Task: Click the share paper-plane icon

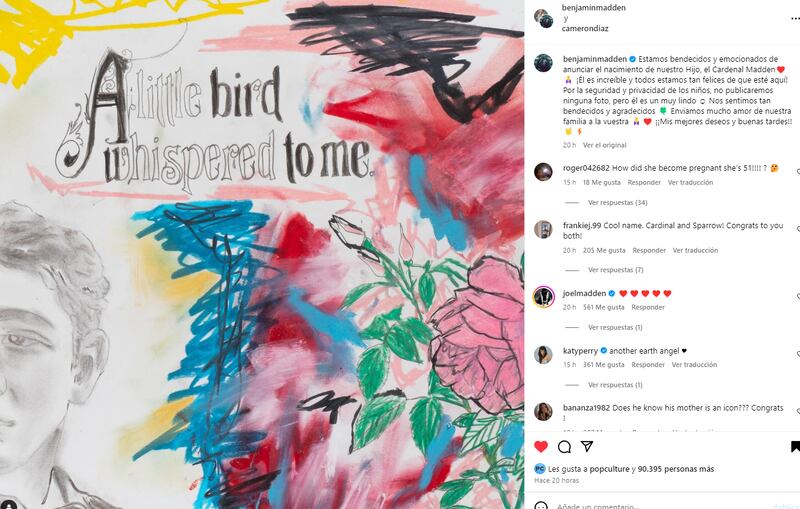Action: (587, 446)
